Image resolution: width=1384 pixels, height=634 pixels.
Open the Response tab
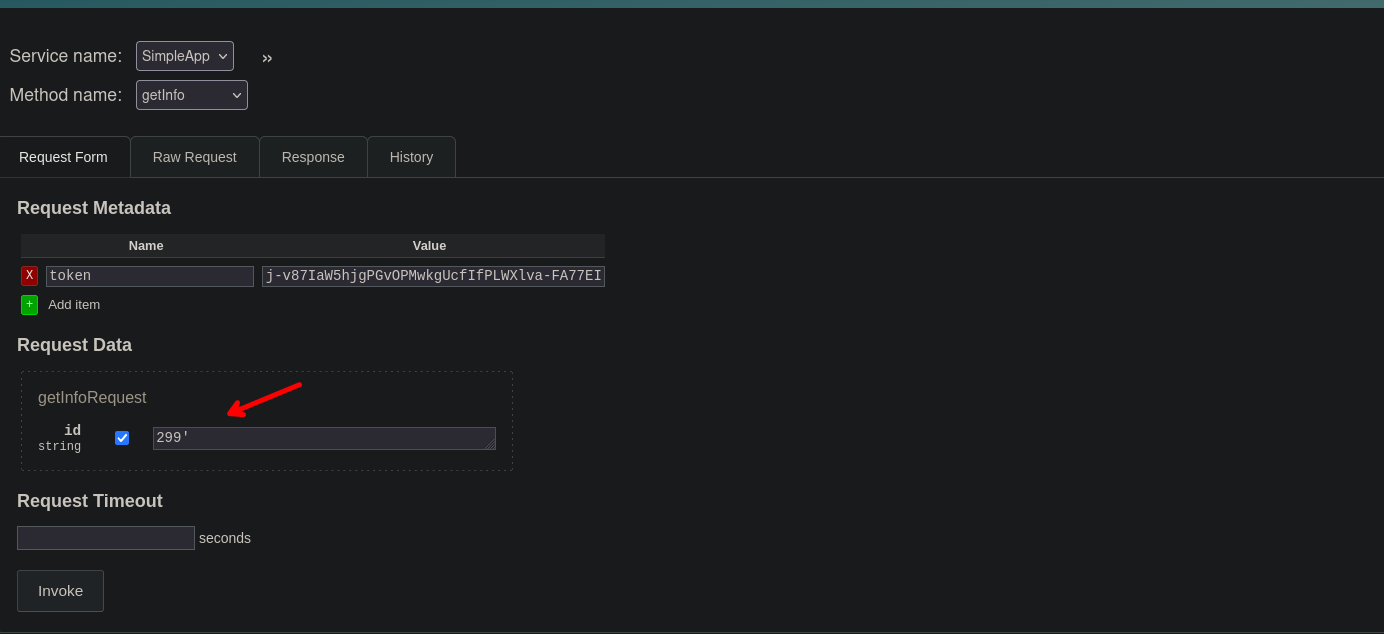point(313,157)
